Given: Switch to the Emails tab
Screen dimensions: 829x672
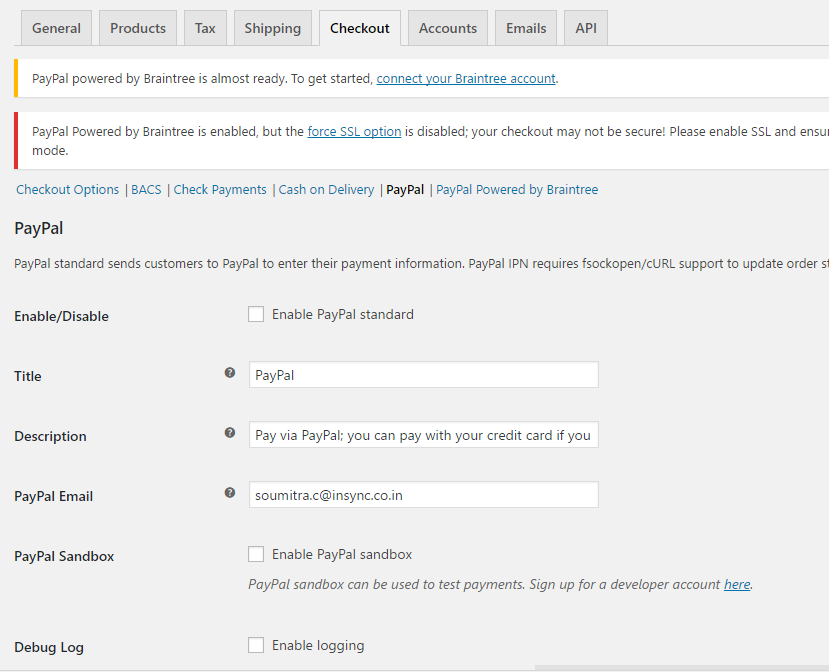Looking at the screenshot, I should pos(526,28).
